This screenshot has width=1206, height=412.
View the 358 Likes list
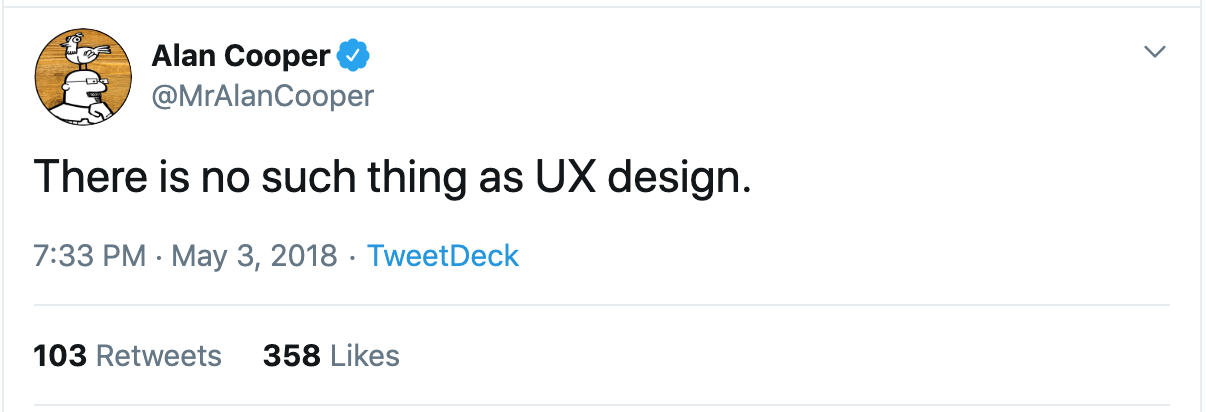coord(331,355)
